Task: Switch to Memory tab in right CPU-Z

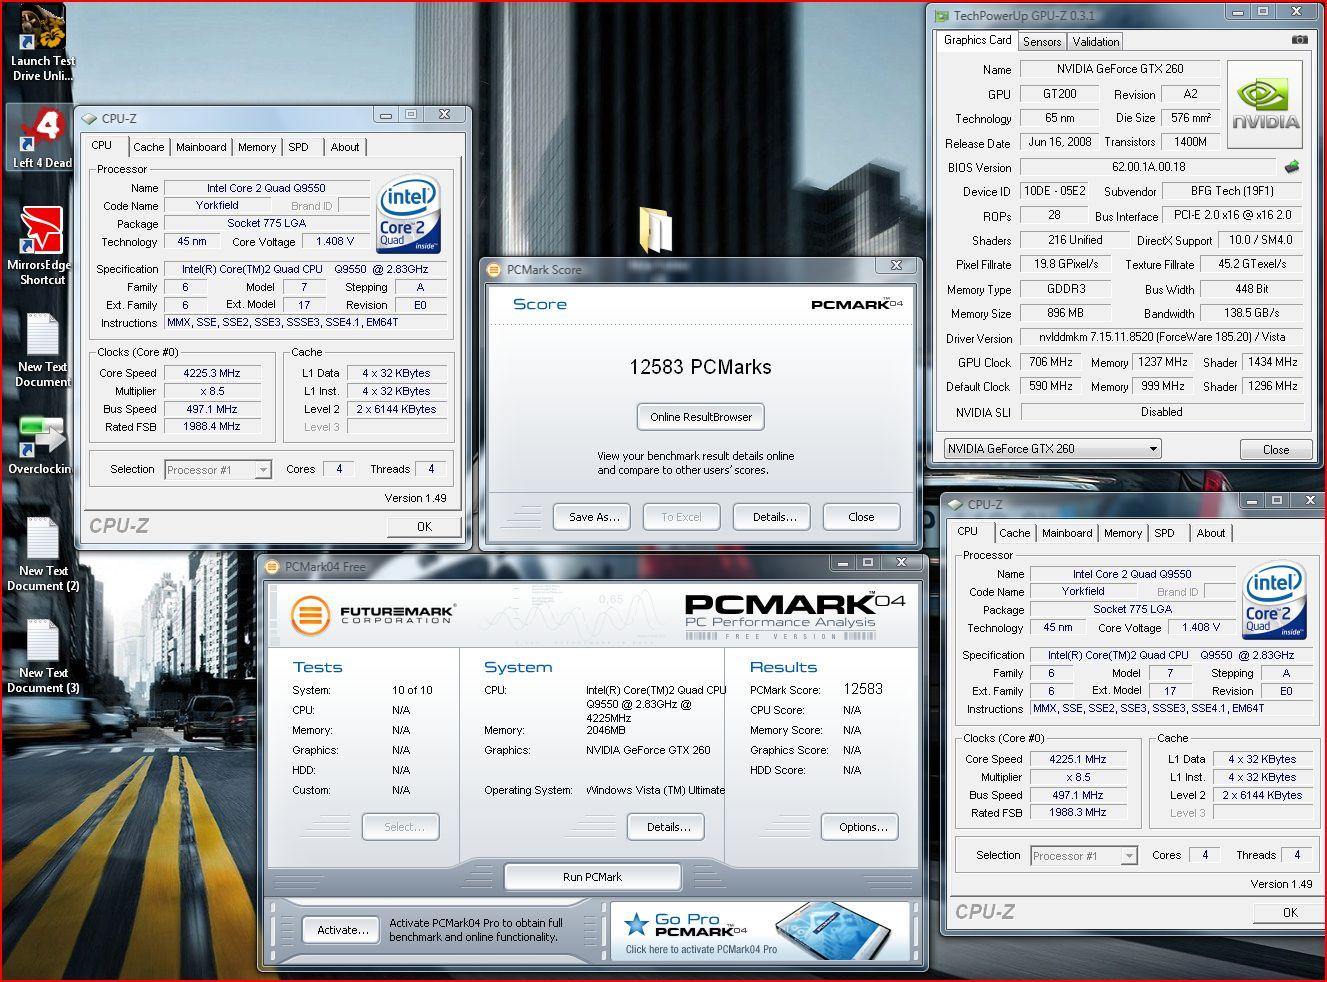Action: pyautogui.click(x=1123, y=533)
